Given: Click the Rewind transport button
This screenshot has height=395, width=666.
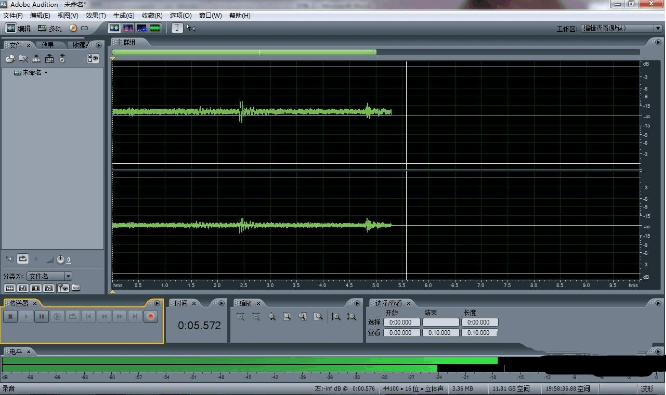Looking at the screenshot, I should pyautogui.click(x=104, y=316).
